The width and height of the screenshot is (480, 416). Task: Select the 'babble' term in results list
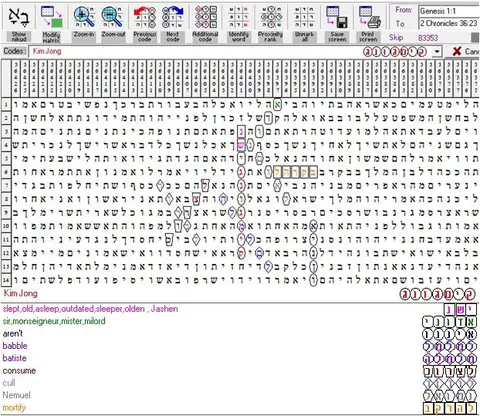(15, 346)
